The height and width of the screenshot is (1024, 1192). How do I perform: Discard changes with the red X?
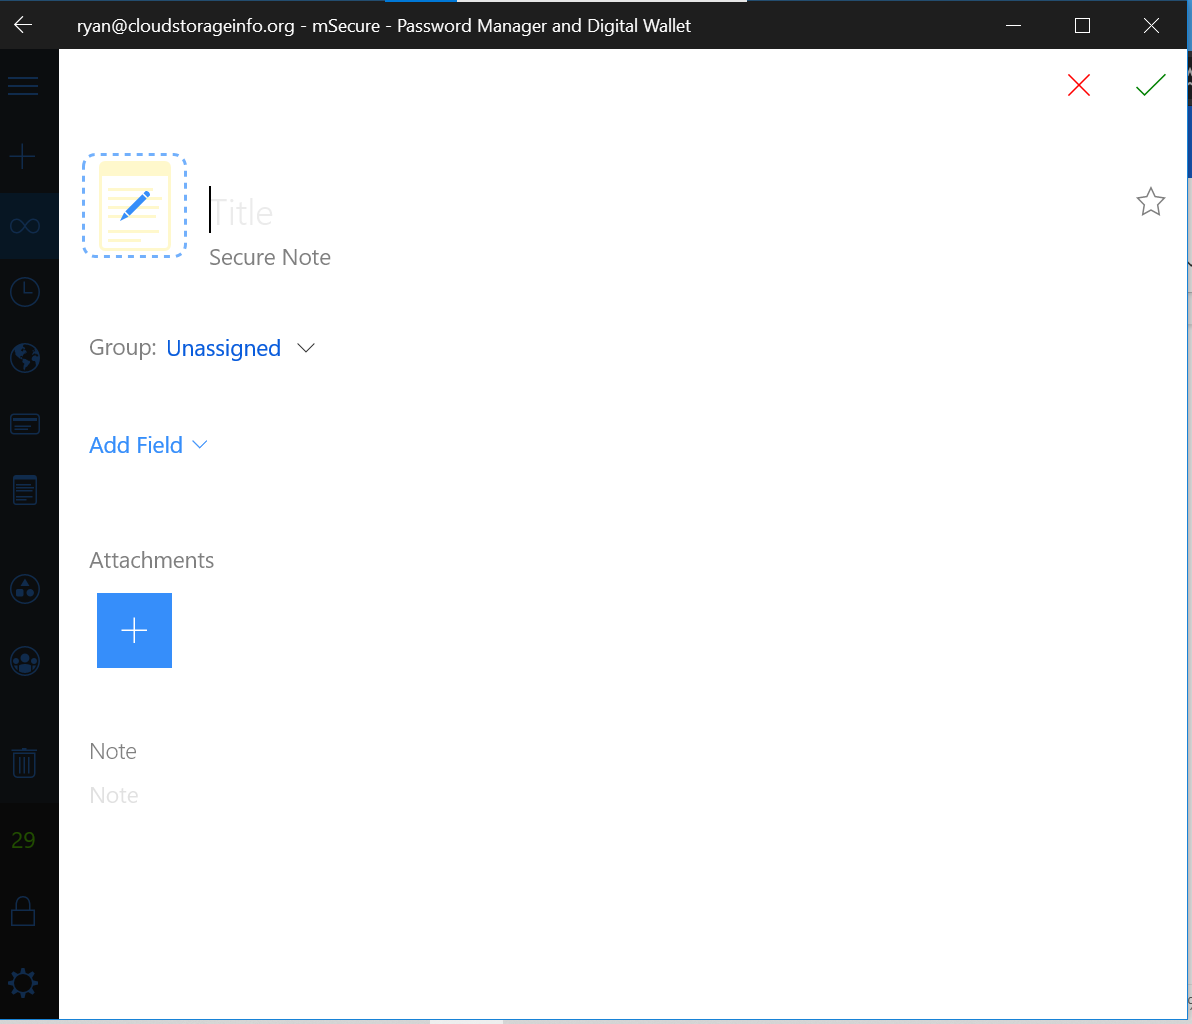pyautogui.click(x=1078, y=85)
